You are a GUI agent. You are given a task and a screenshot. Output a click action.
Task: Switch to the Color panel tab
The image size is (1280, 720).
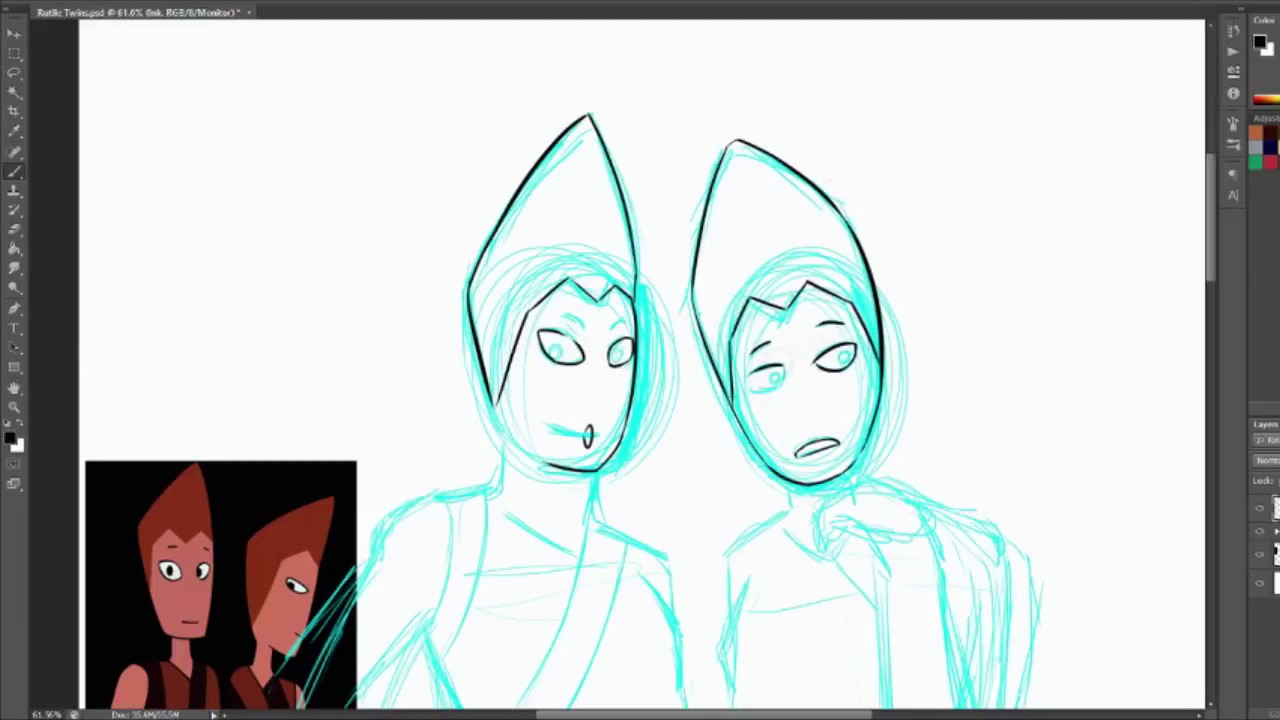[1264, 20]
